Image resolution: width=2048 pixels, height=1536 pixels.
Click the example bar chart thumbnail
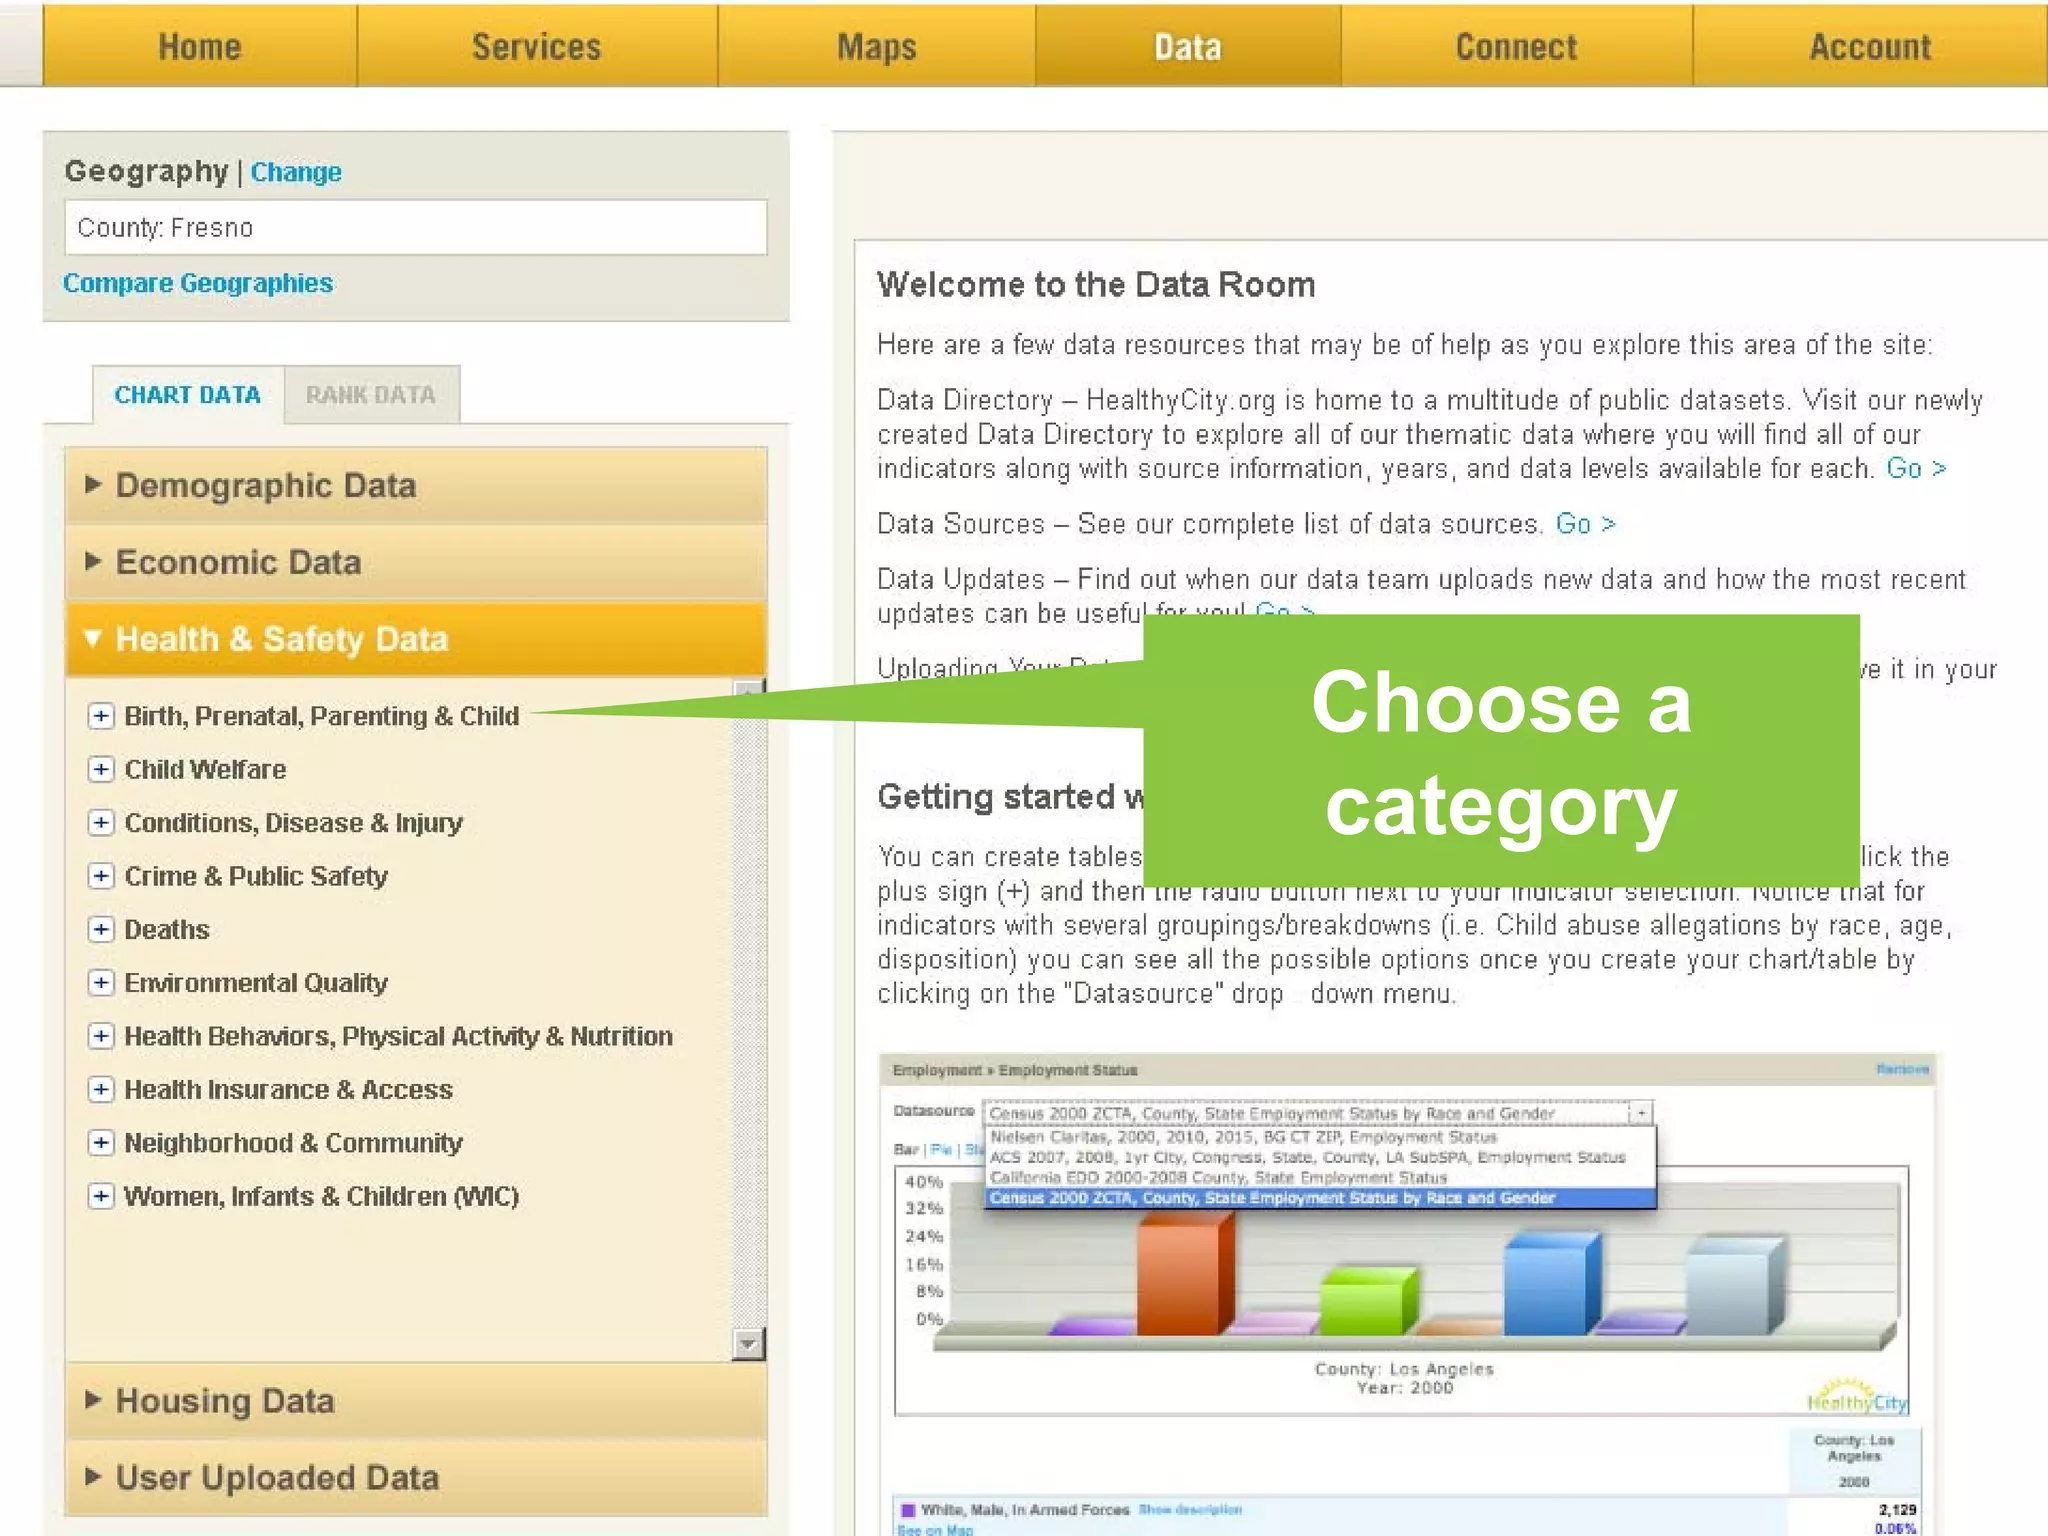click(x=1400, y=1290)
